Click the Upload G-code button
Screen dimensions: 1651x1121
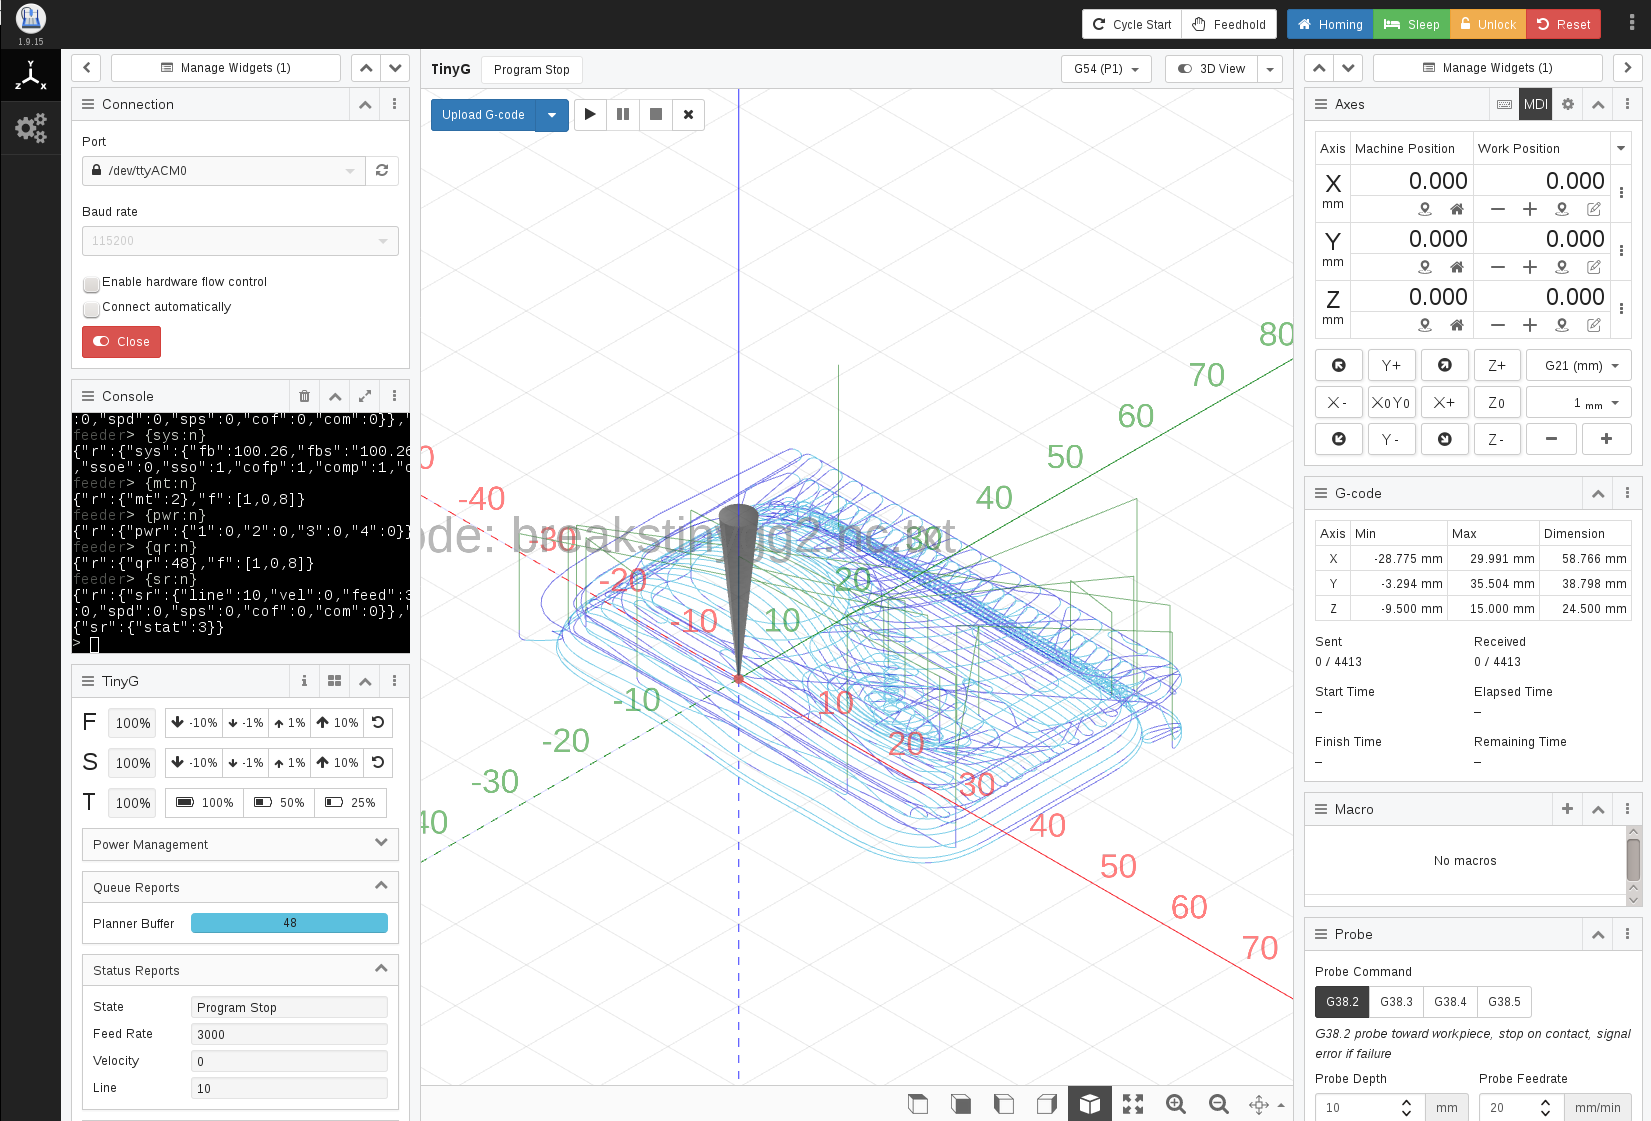[483, 114]
